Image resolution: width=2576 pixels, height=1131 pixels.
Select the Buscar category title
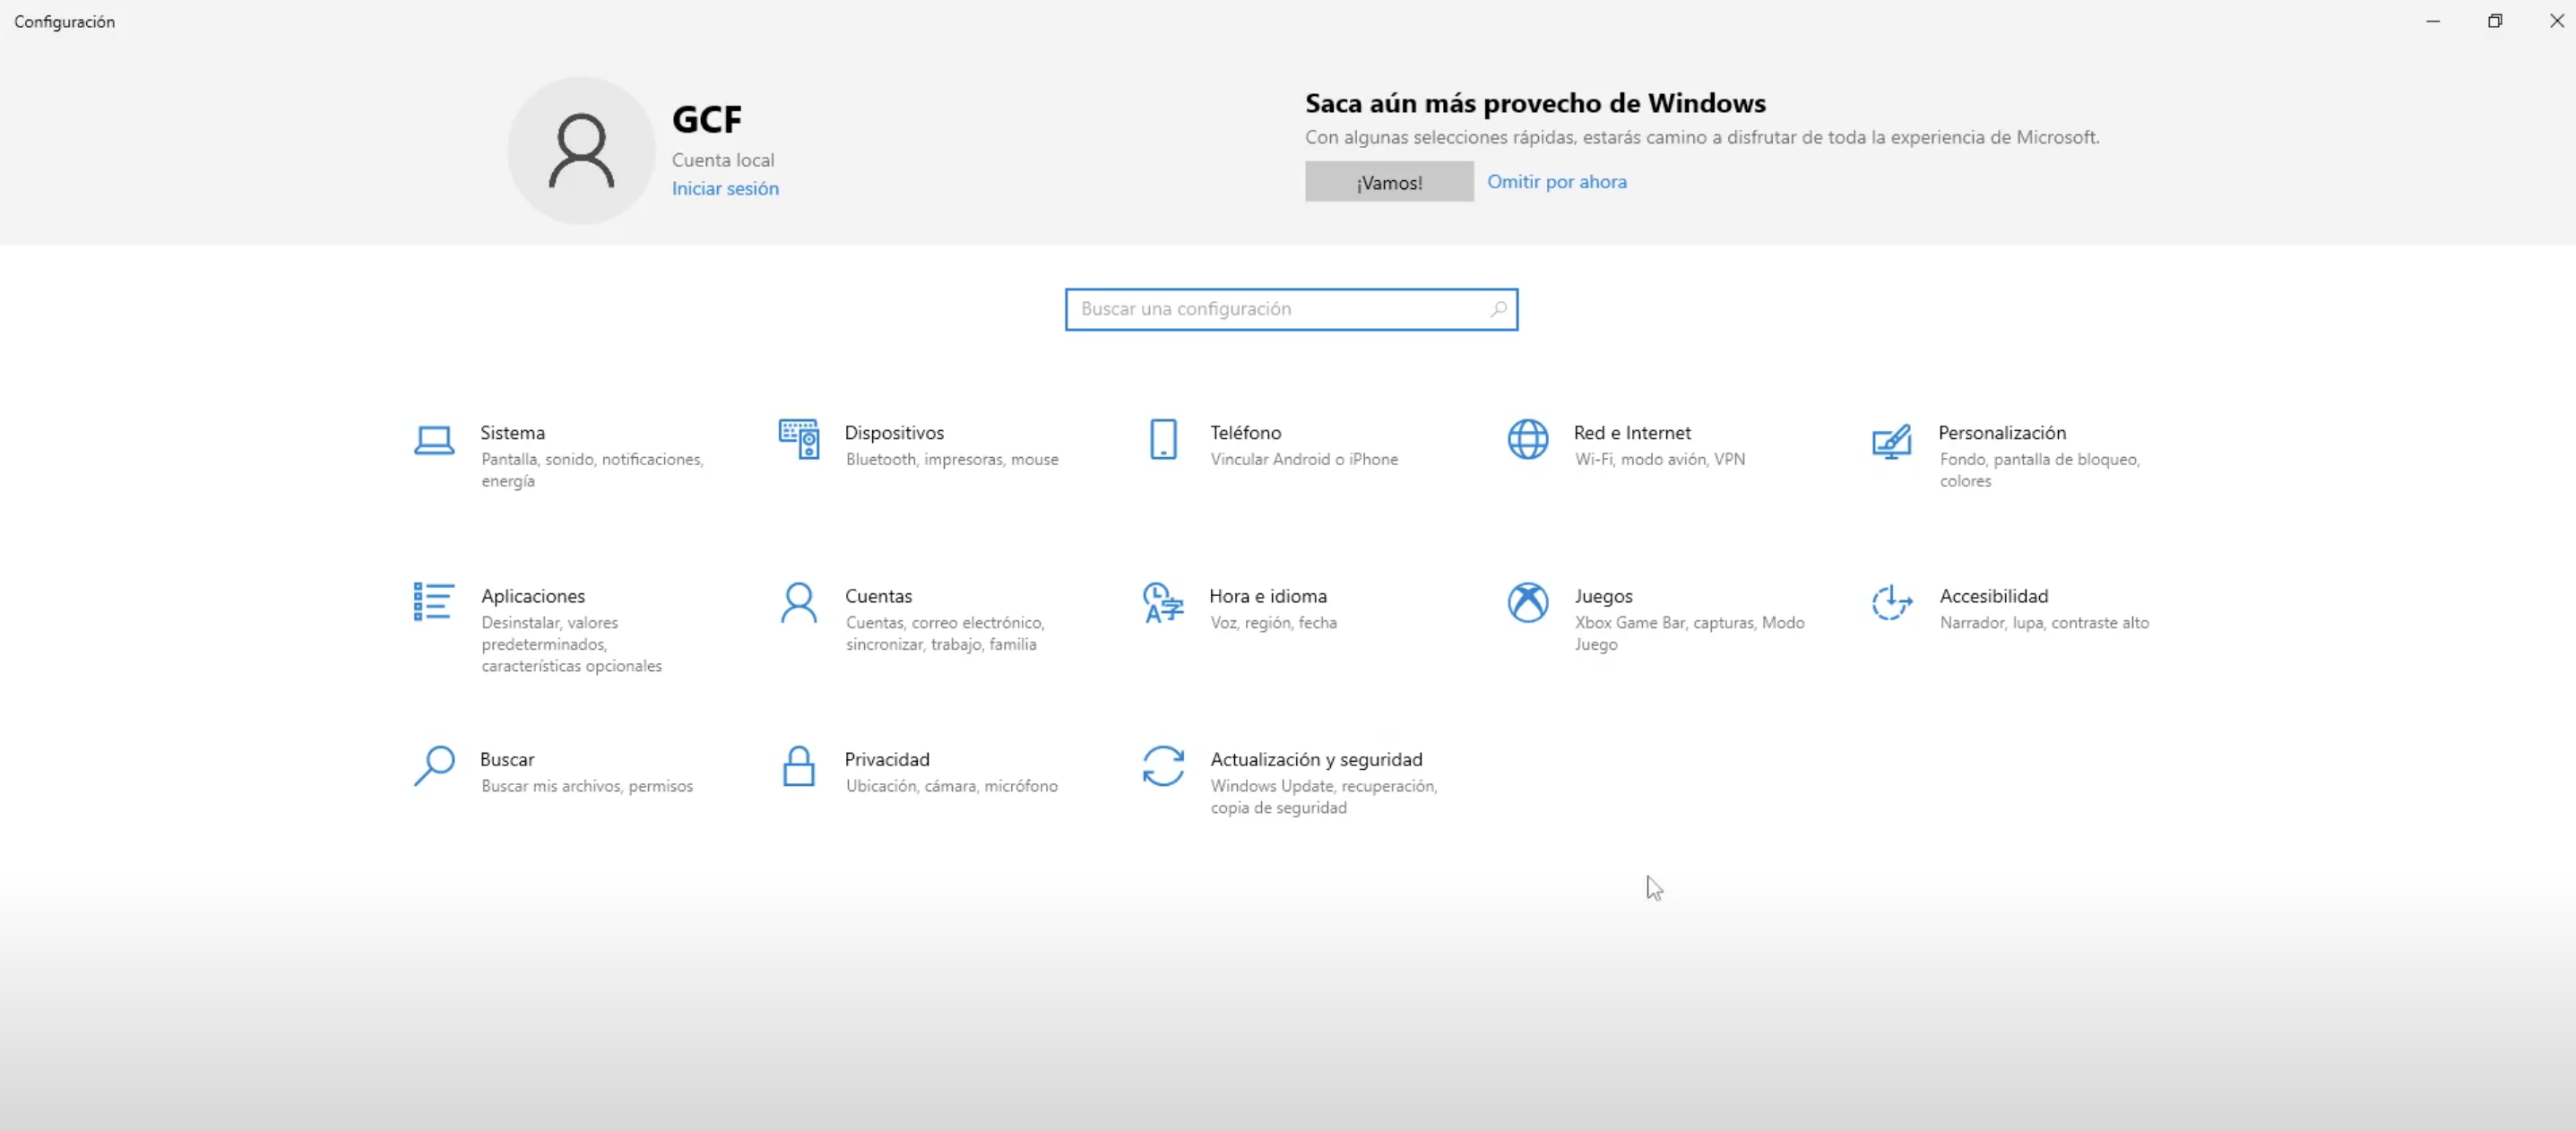[x=507, y=759]
